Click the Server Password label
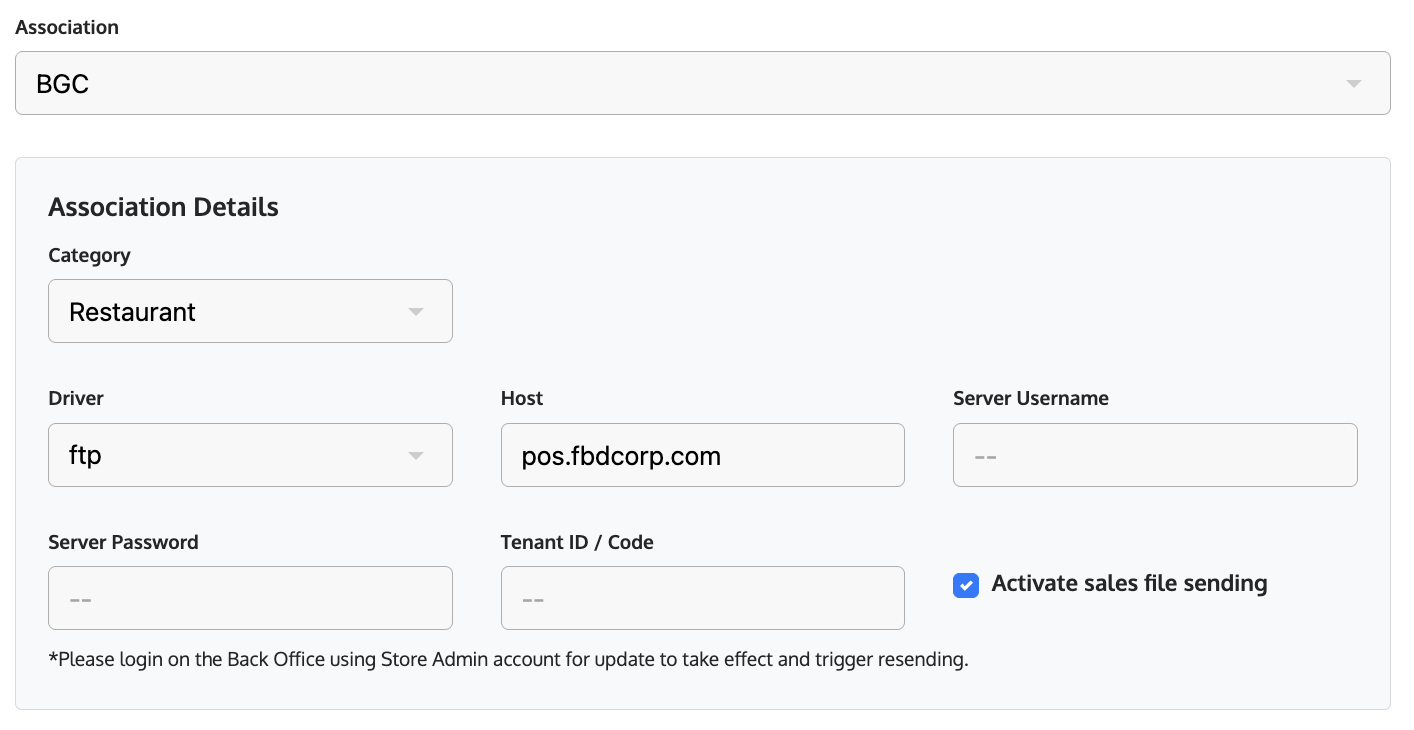This screenshot has width=1414, height=730. click(123, 542)
